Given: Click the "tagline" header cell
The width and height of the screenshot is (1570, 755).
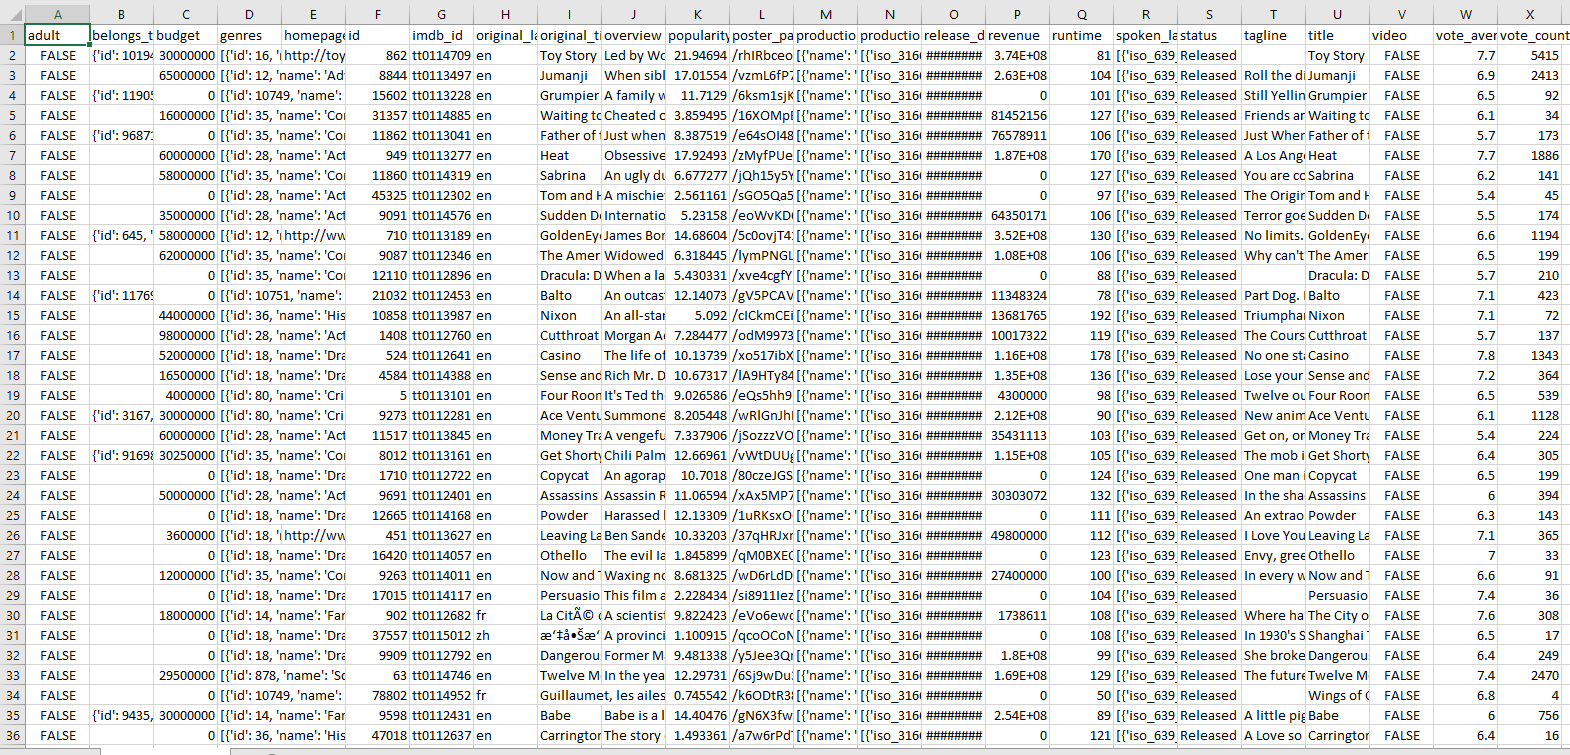Looking at the screenshot, I should coord(1274,35).
